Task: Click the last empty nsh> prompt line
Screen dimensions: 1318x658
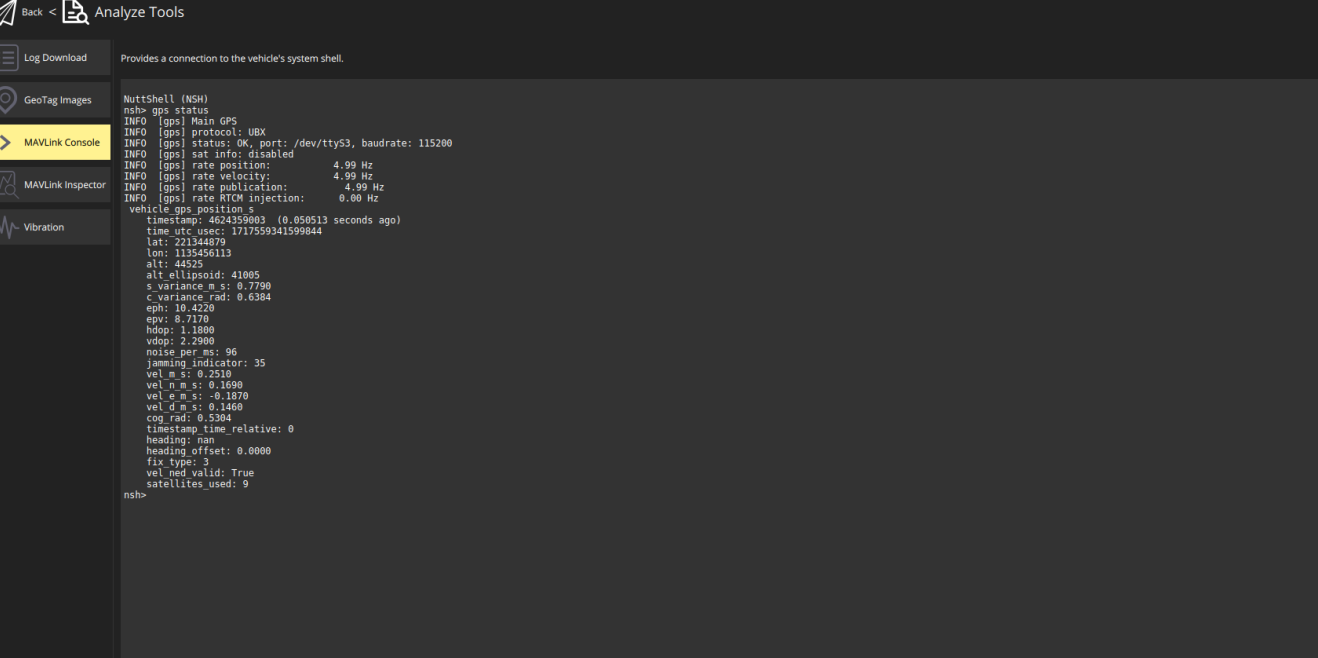Action: tap(135, 495)
